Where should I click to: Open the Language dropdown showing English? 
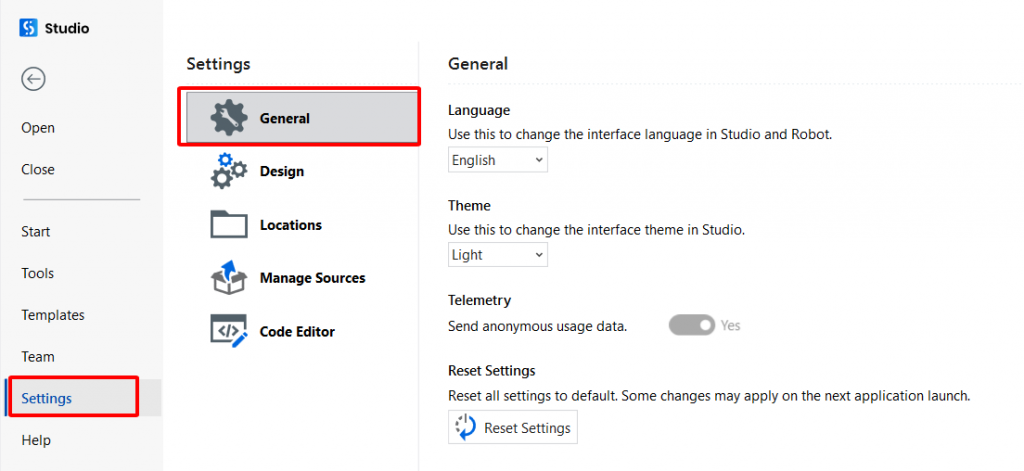tap(498, 160)
